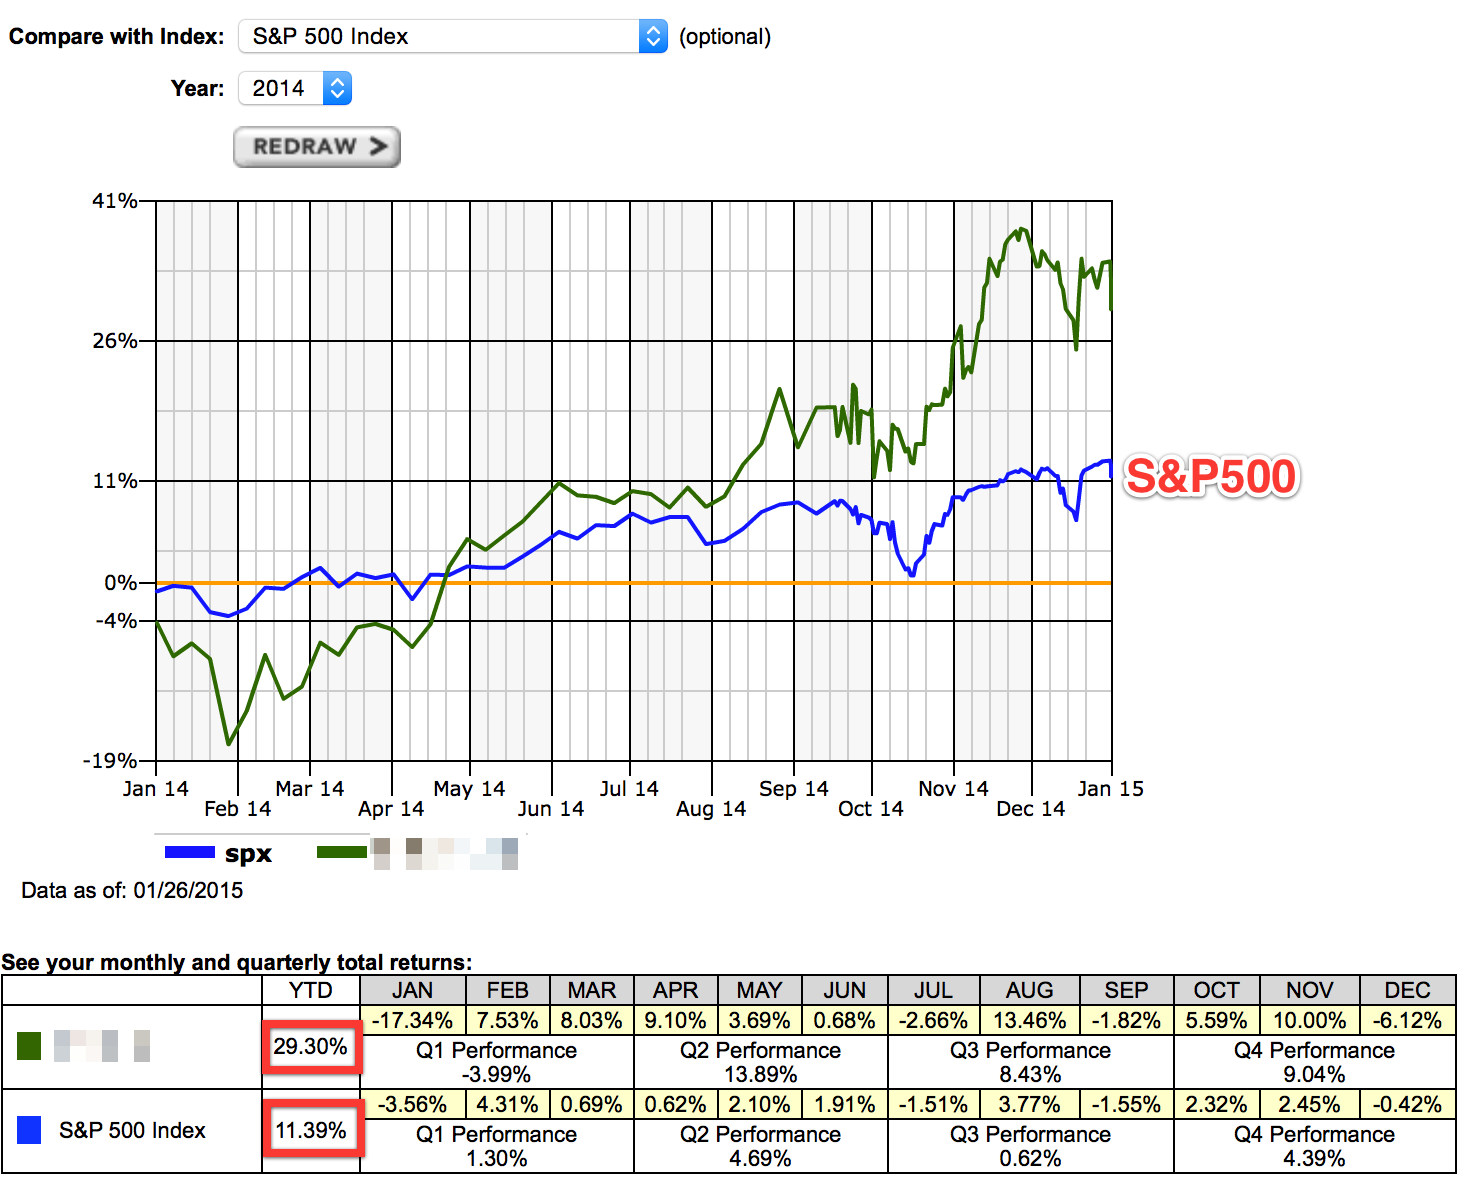Image resolution: width=1464 pixels, height=1184 pixels.
Task: Click the -1.55% S&P September cell
Action: [1127, 1105]
